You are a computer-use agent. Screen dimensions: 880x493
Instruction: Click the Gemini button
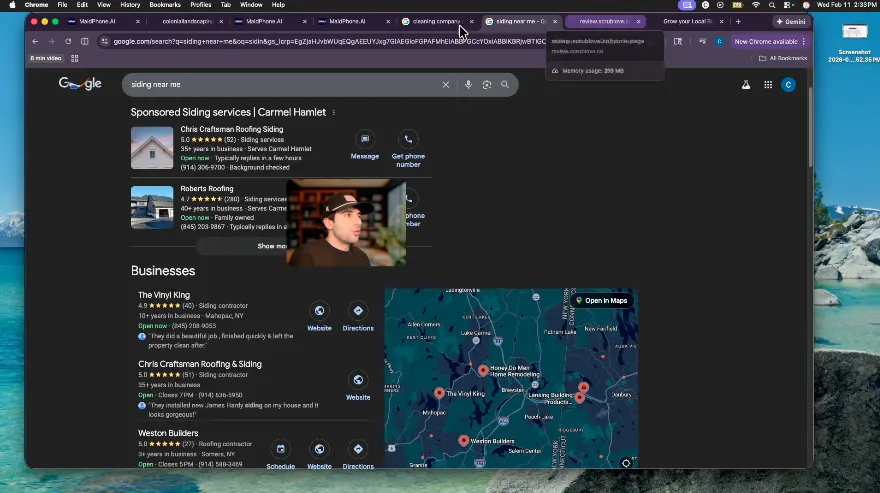click(791, 21)
